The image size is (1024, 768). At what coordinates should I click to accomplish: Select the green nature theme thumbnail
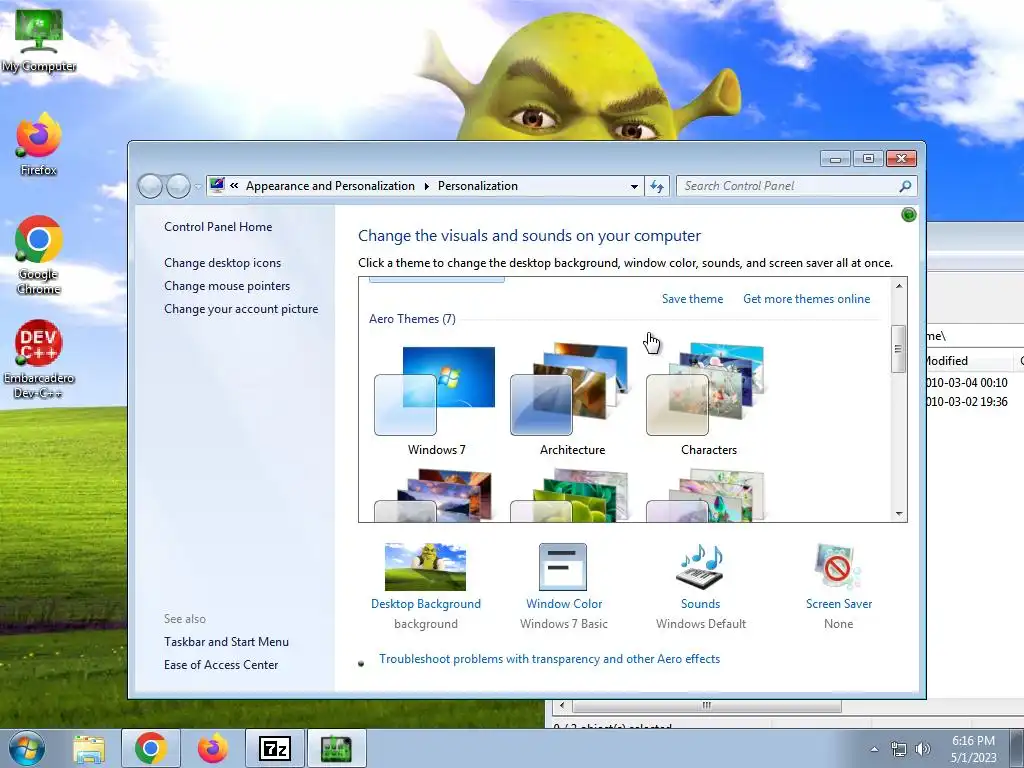pos(571,495)
